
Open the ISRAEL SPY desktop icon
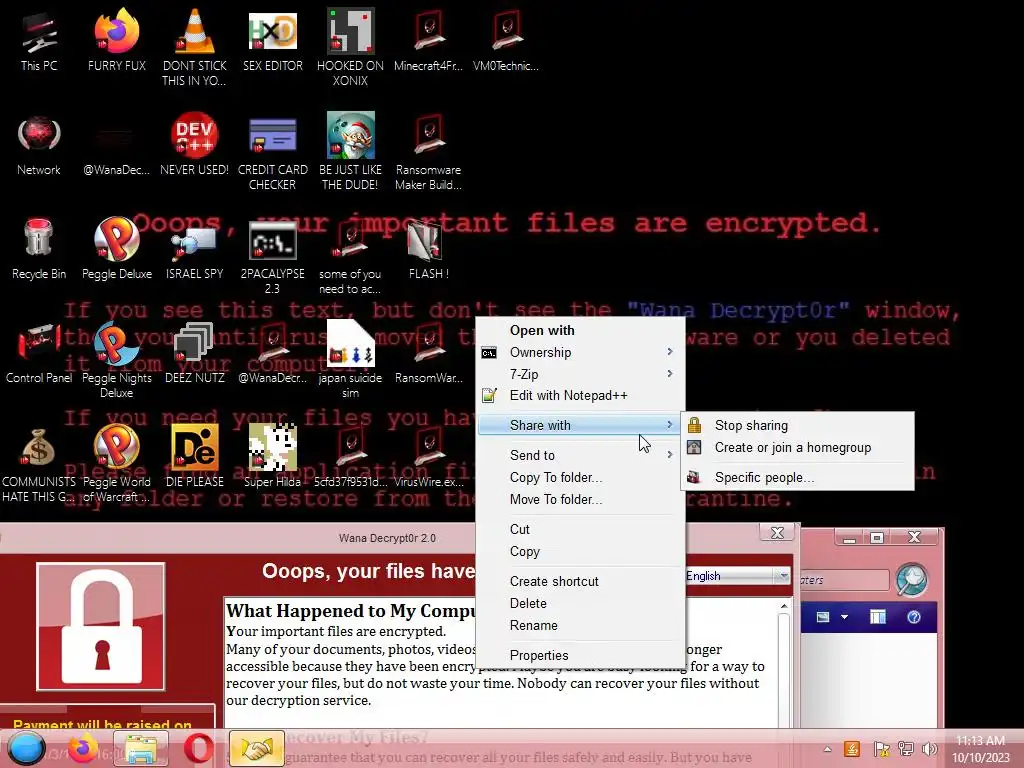tap(194, 253)
